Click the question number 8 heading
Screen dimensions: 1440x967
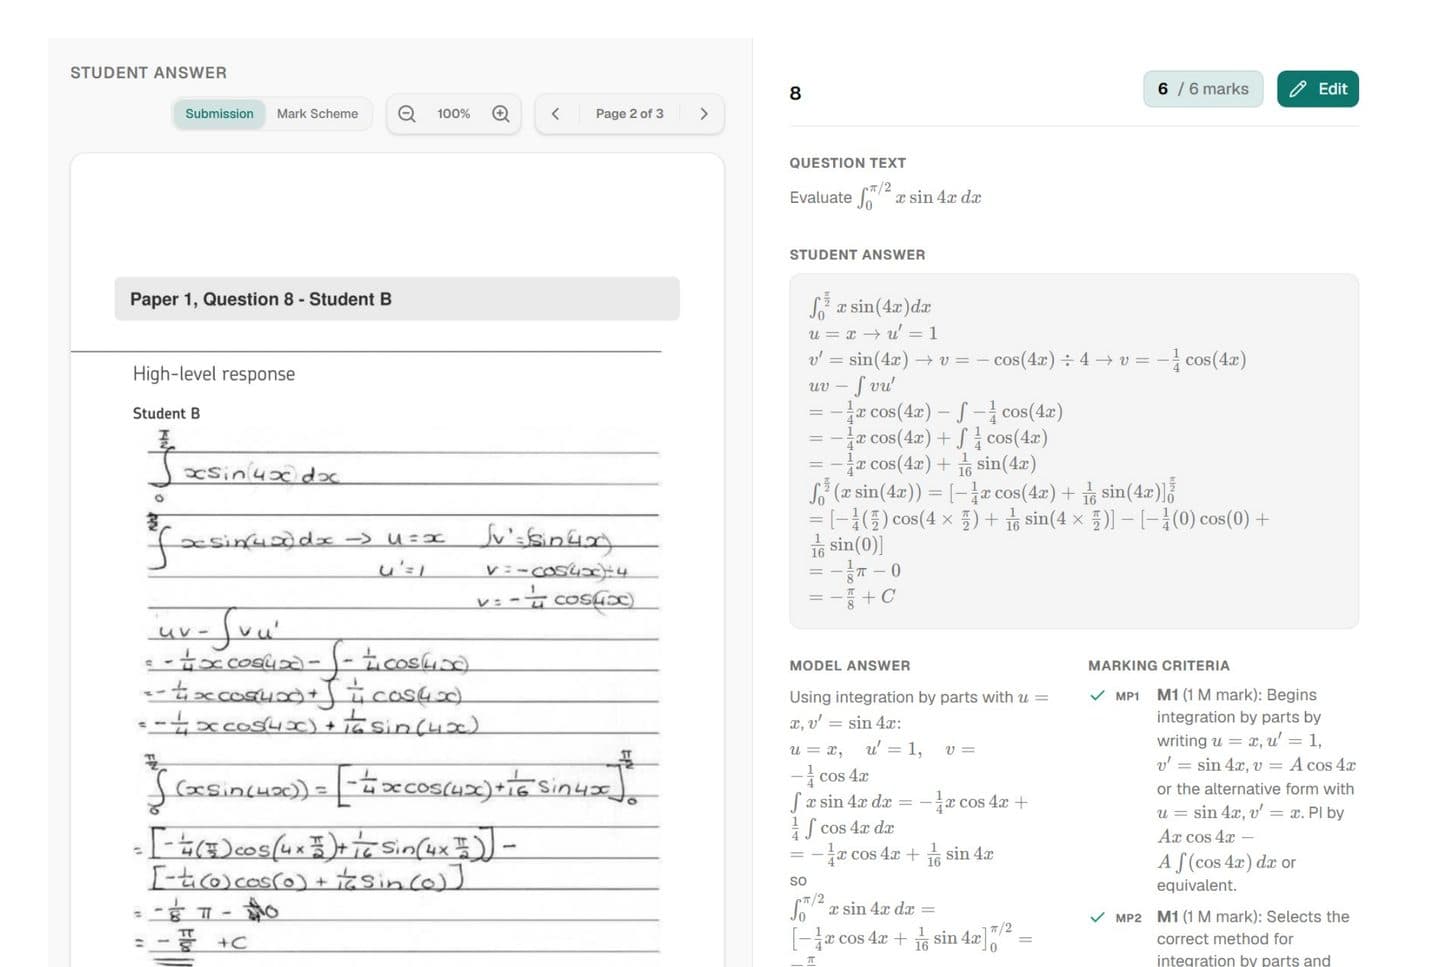tap(795, 93)
